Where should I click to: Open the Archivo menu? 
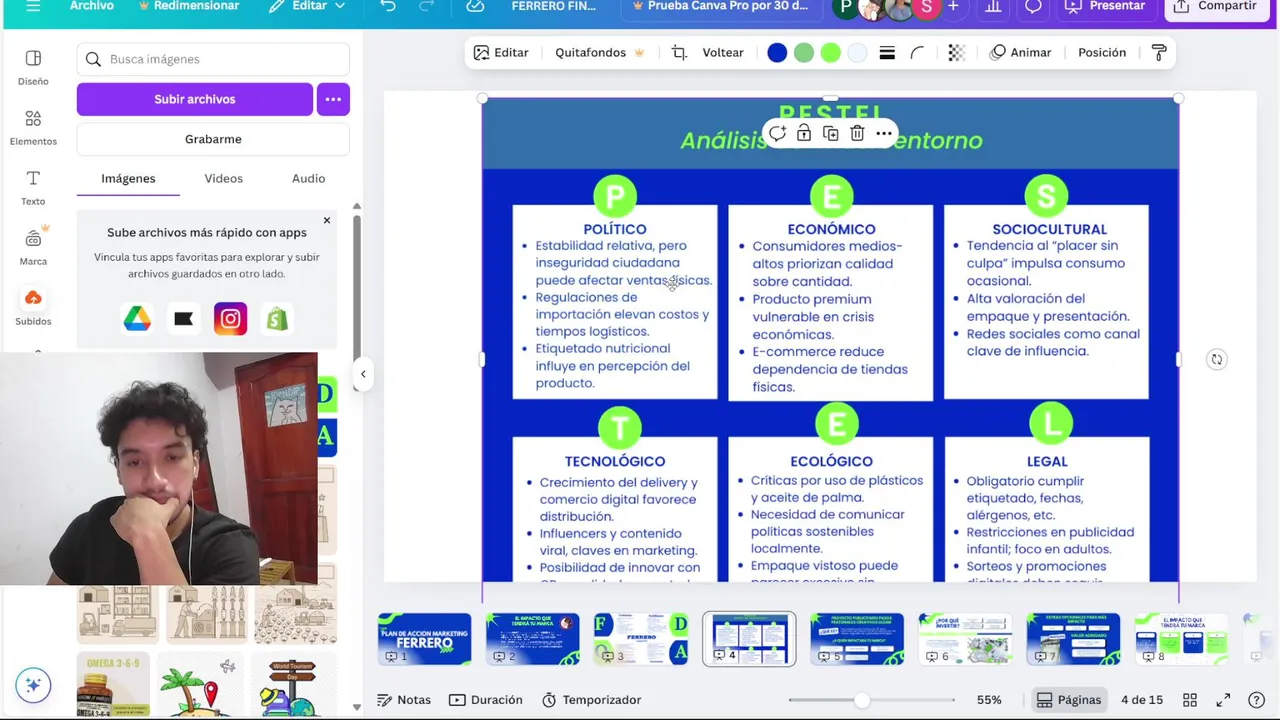91,6
